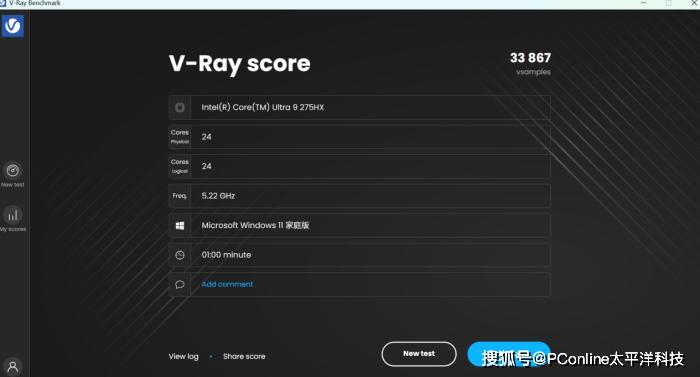Image resolution: width=700 pixels, height=377 pixels.
Task: Click the vsamples label under the score
Action: coord(533,72)
